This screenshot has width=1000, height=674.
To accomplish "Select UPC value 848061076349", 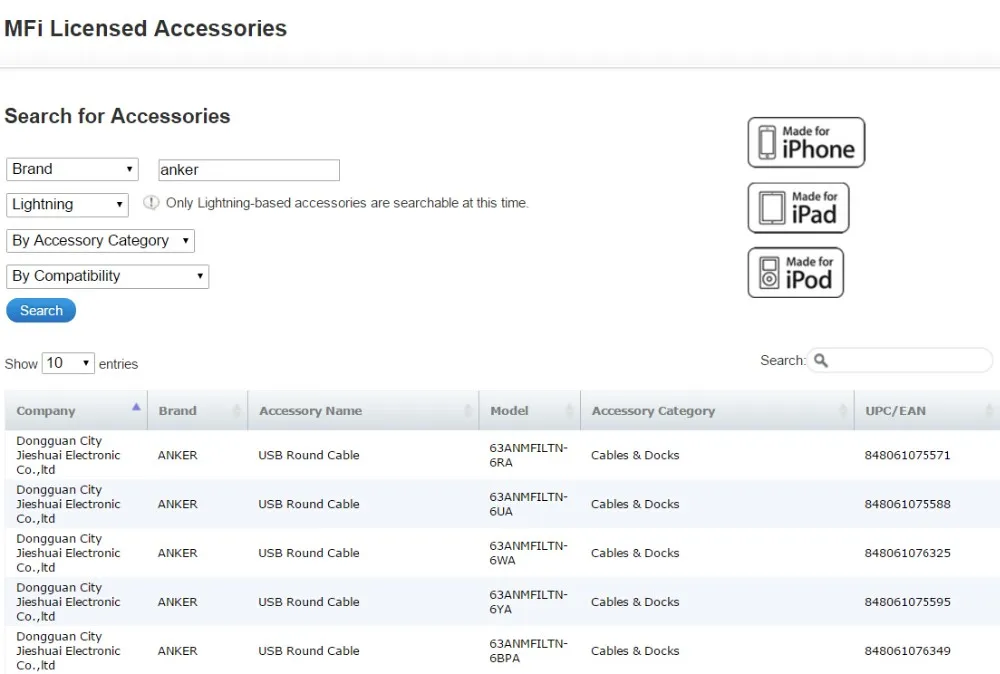I will coord(908,651).
